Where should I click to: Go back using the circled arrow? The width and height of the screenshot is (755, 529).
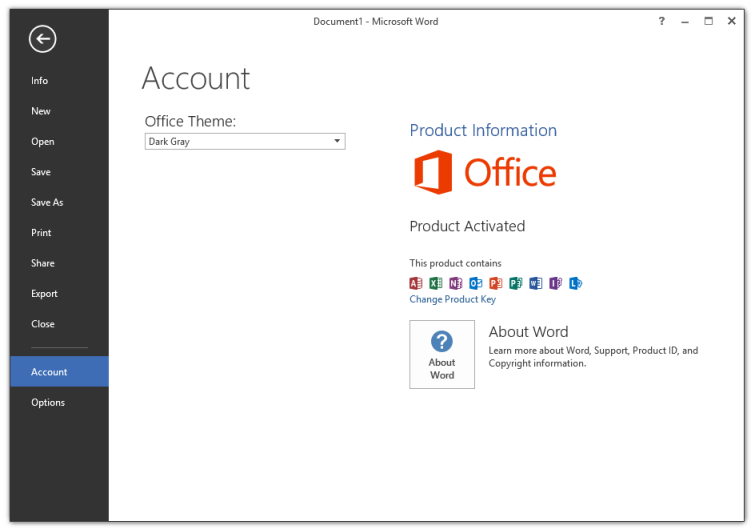coord(42,39)
